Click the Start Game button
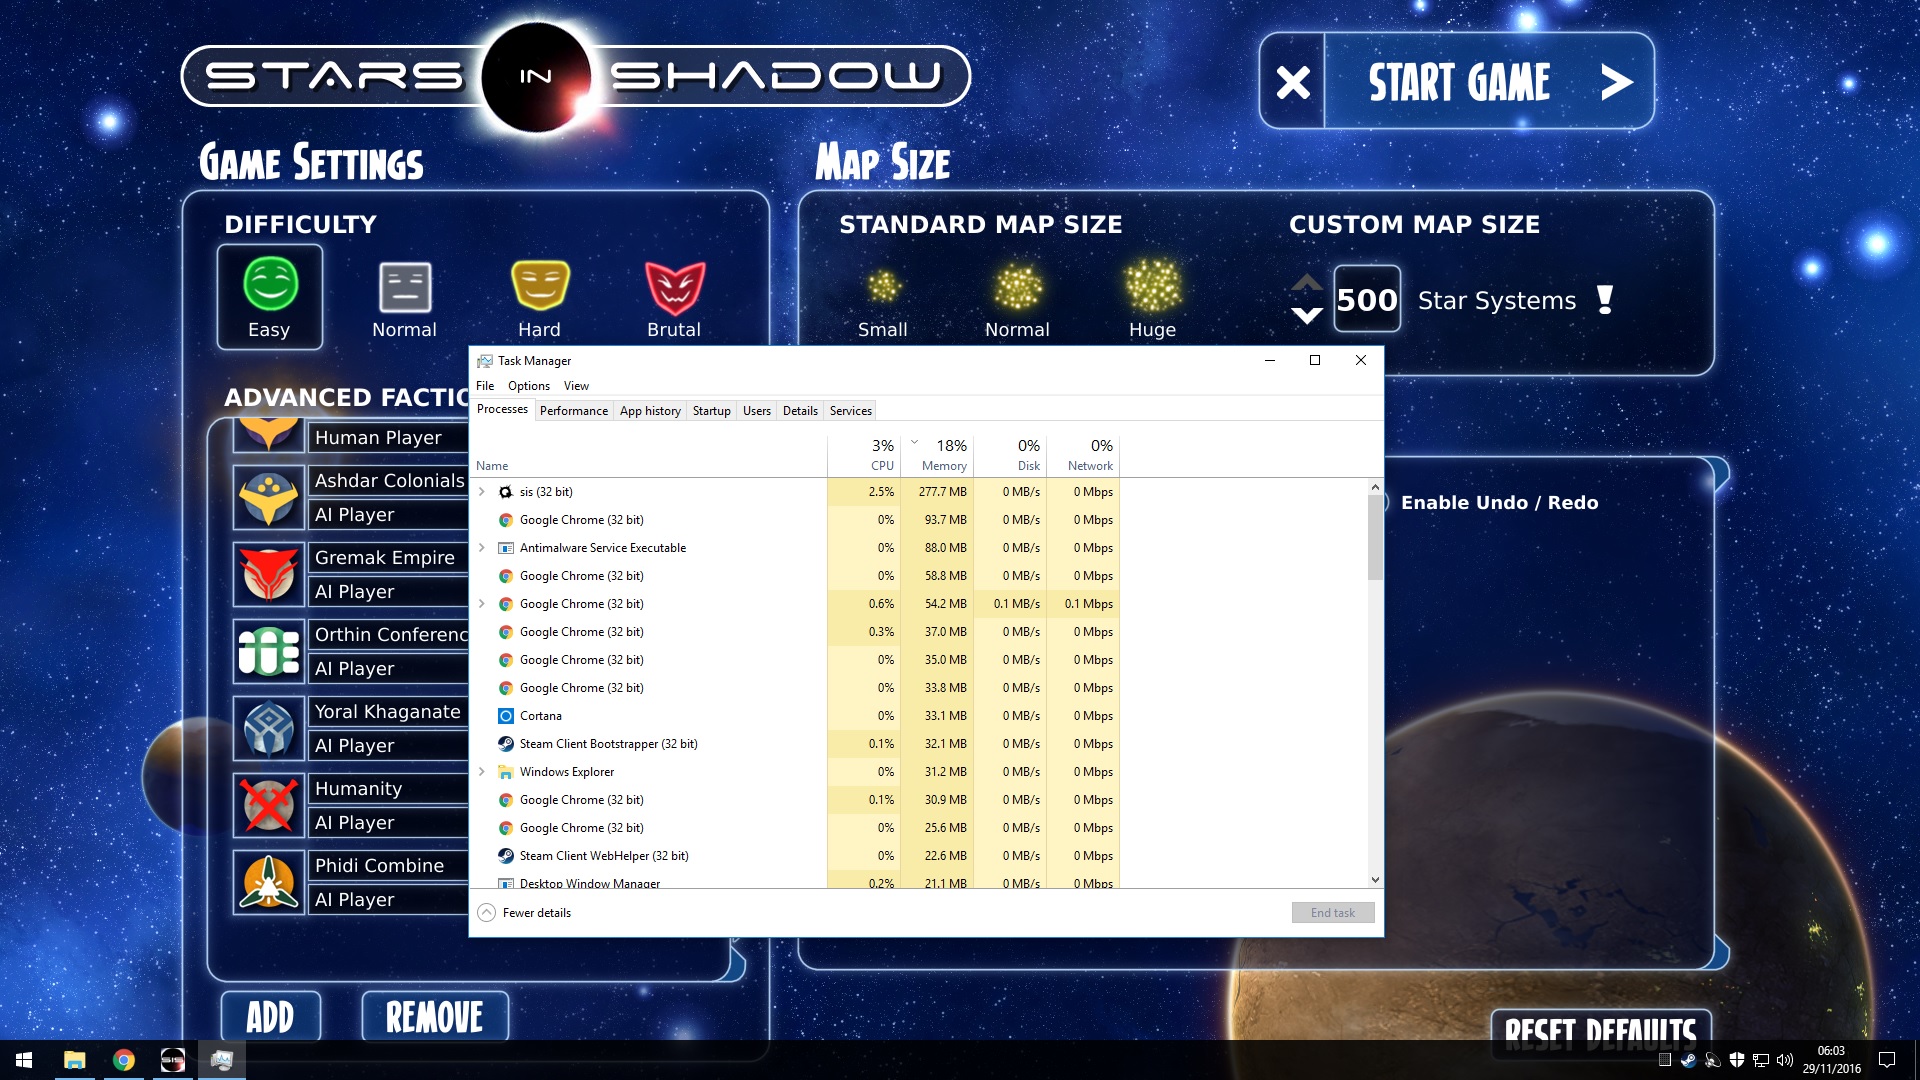 pyautogui.click(x=1489, y=82)
